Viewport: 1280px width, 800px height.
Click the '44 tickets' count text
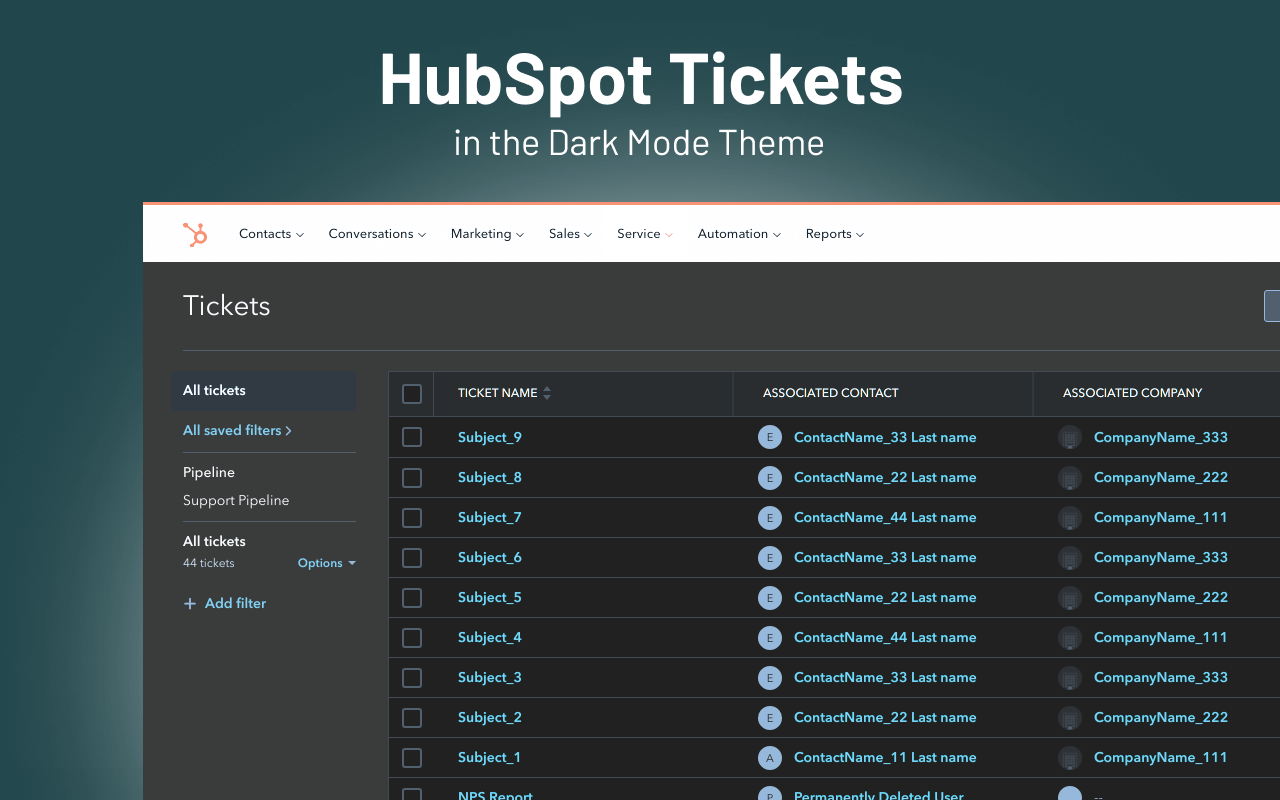pos(209,563)
